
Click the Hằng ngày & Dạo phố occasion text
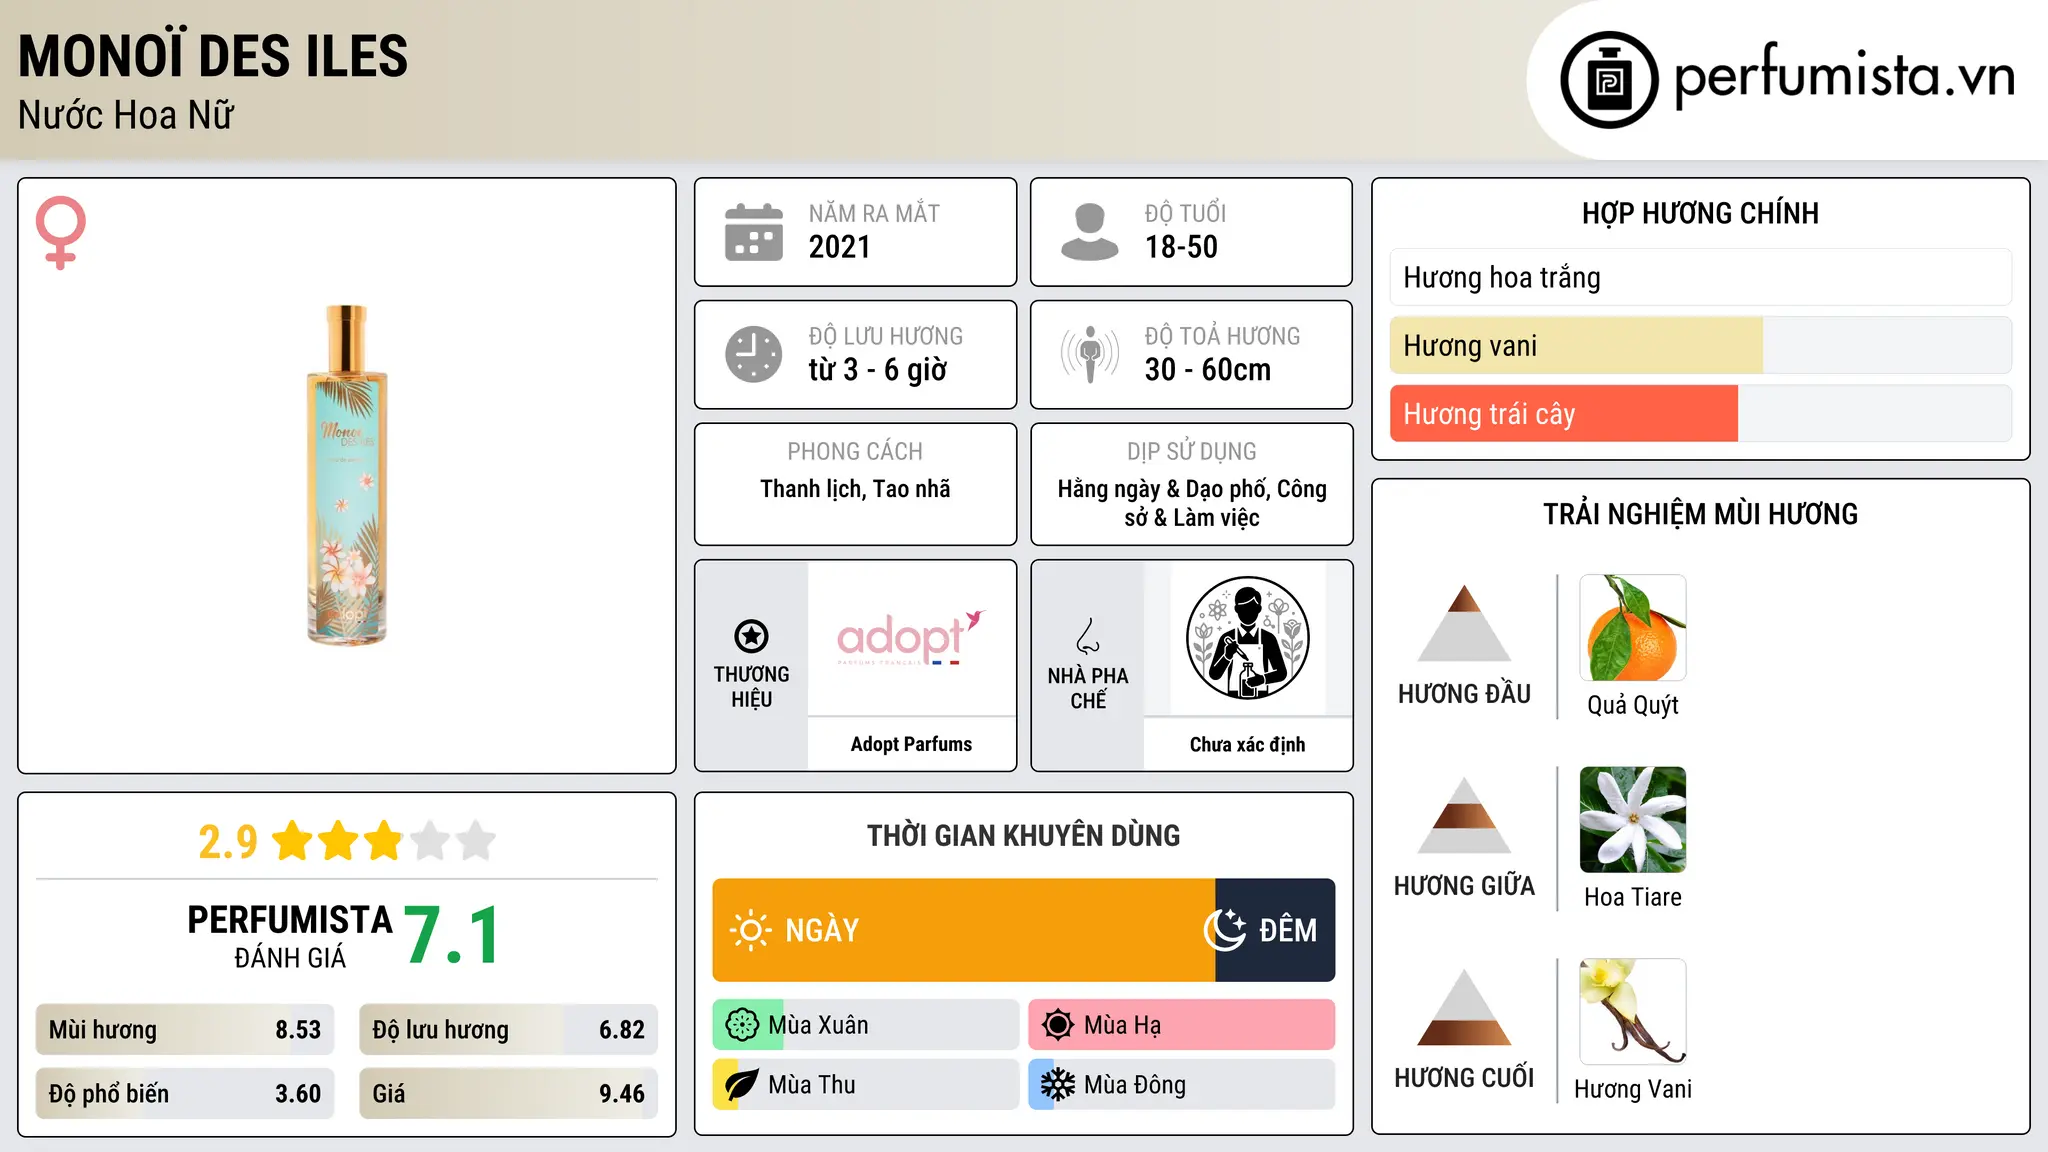click(x=1192, y=503)
